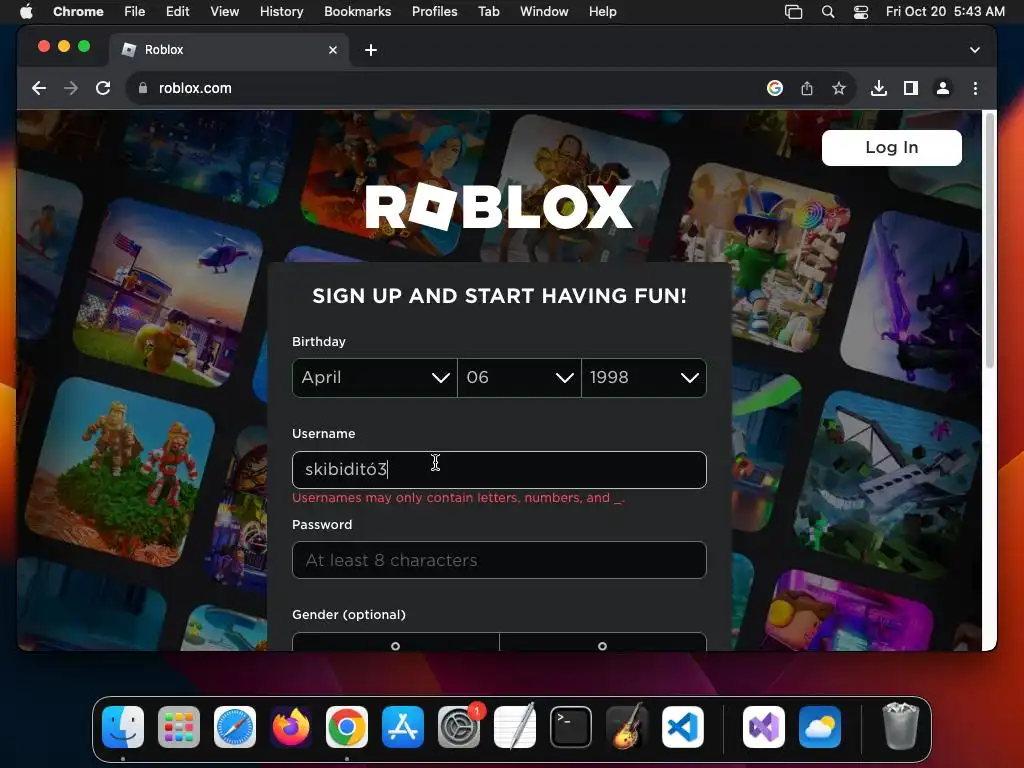This screenshot has height=768, width=1024.
Task: Open Chrome's three-dot menu
Action: tap(975, 88)
